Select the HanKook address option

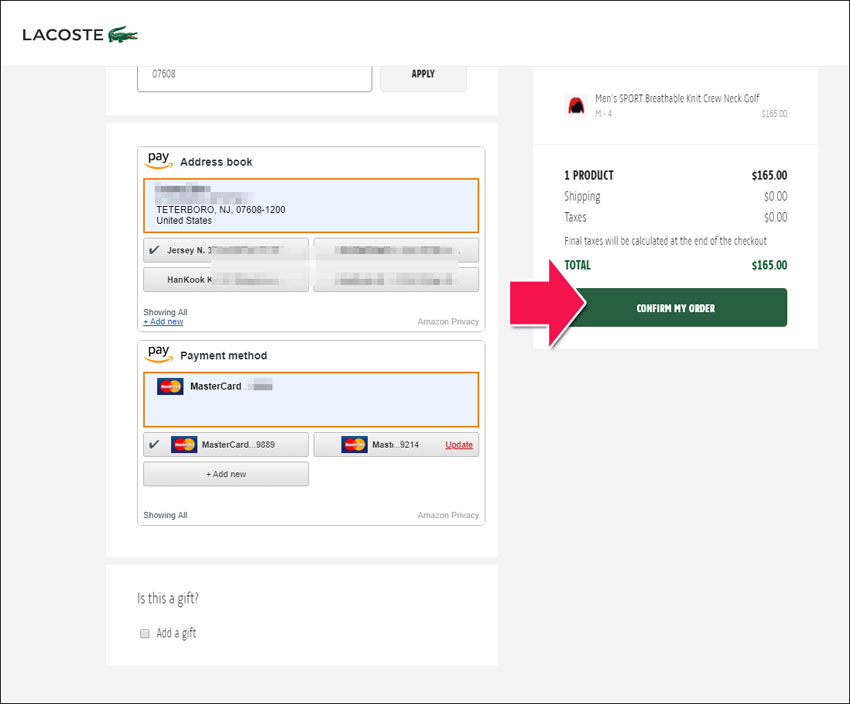click(x=226, y=280)
